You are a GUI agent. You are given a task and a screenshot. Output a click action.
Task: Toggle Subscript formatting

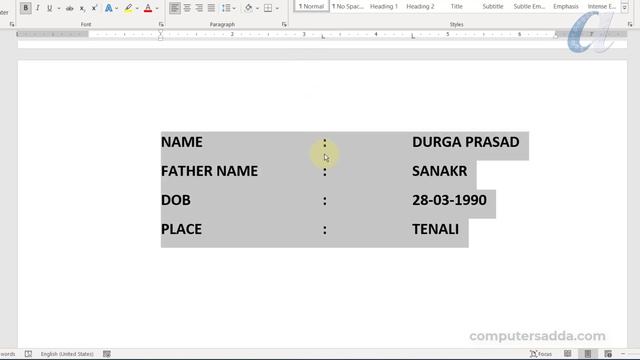[x=82, y=8]
